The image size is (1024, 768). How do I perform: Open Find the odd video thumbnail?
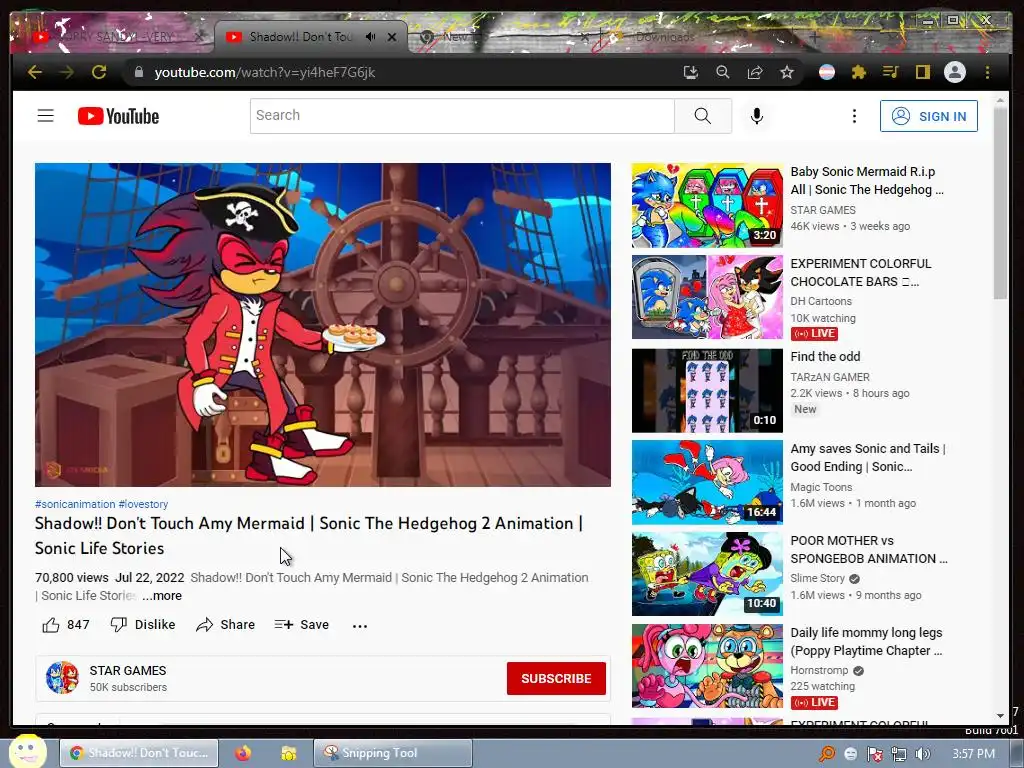pyautogui.click(x=707, y=391)
